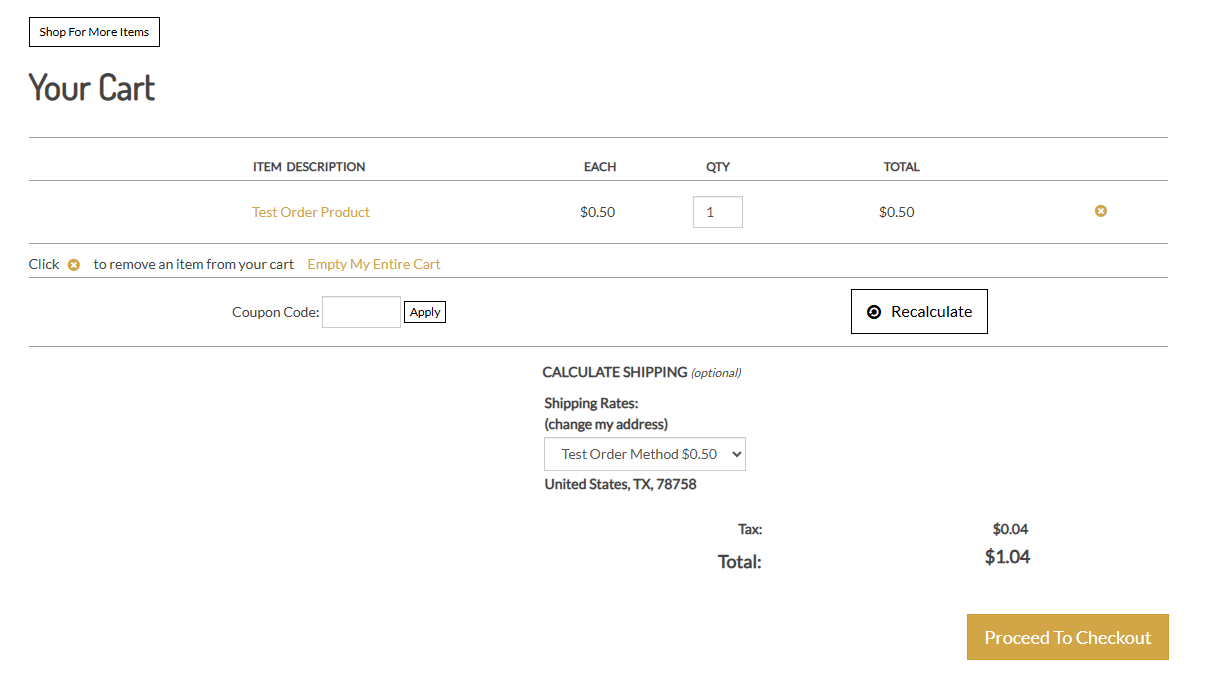This screenshot has width=1216, height=694.
Task: Click the order total amount $1.04
Action: [x=1007, y=557]
